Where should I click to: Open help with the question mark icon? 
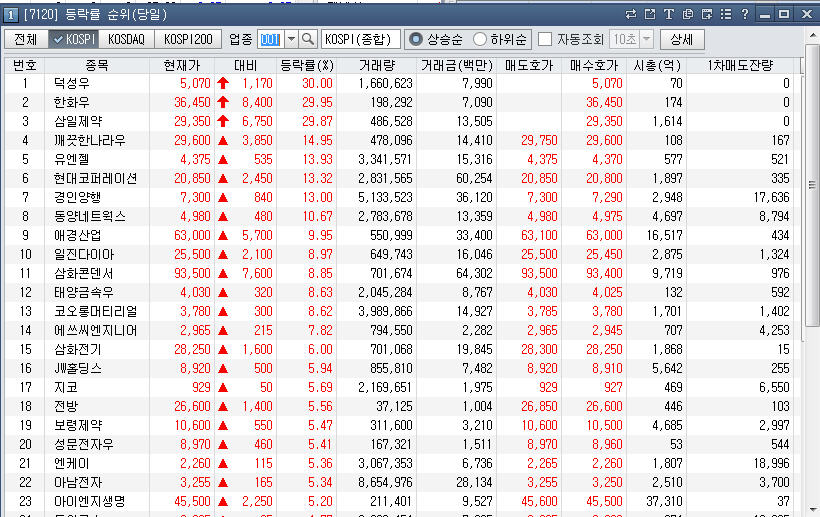[x=745, y=14]
